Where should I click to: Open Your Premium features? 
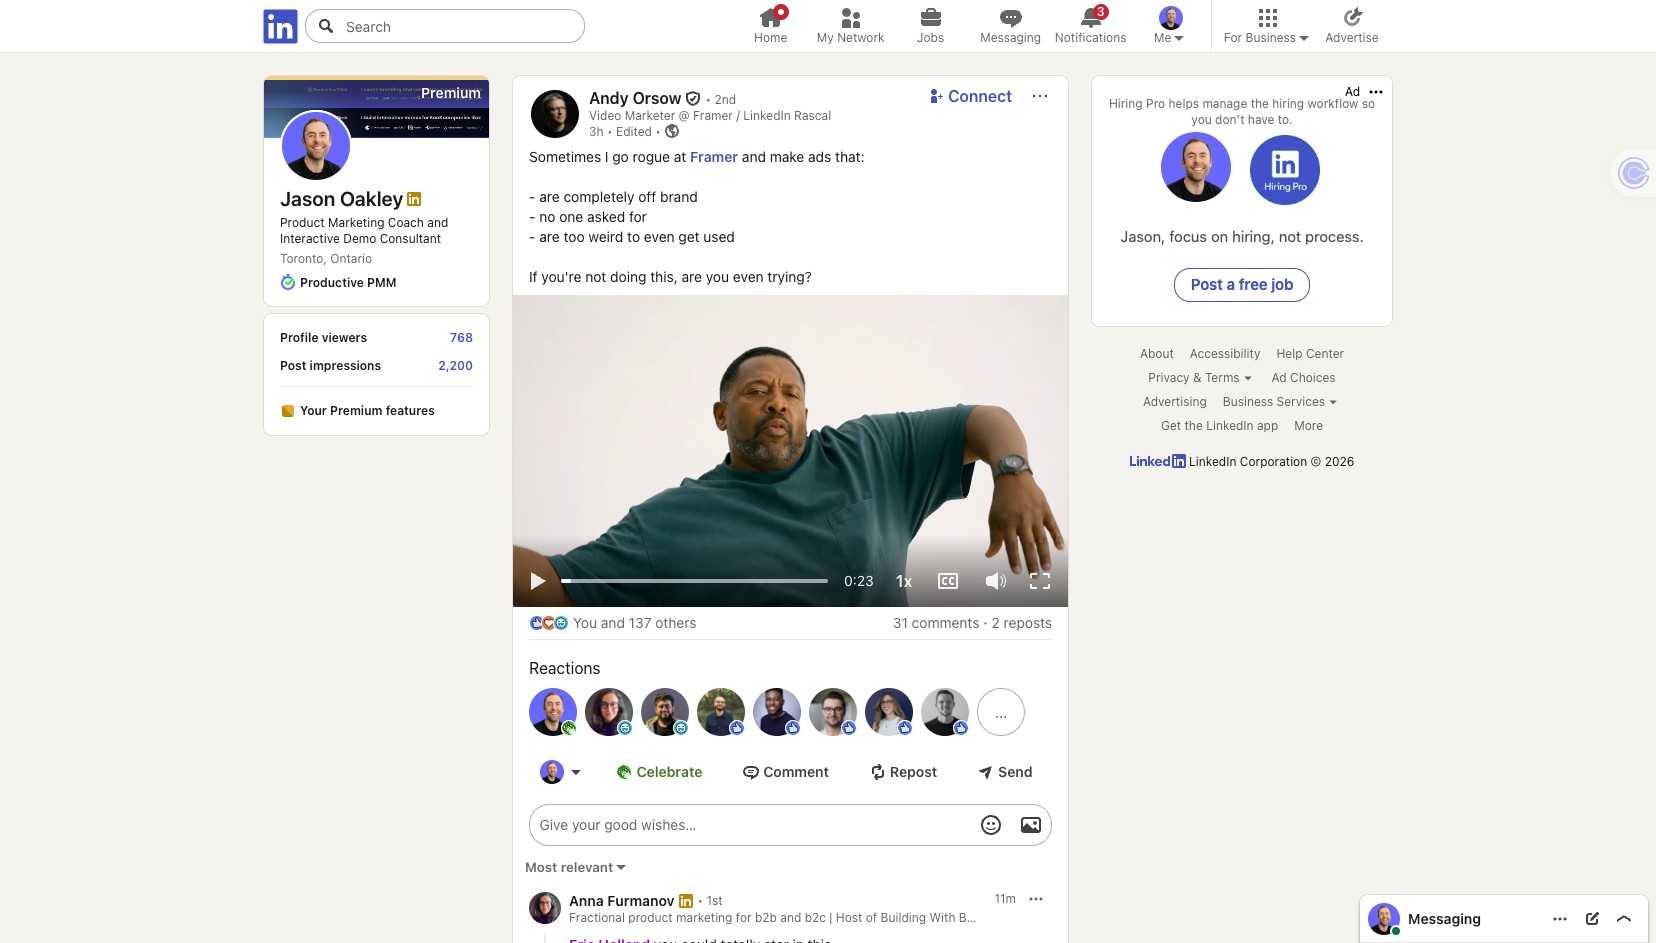358,411
